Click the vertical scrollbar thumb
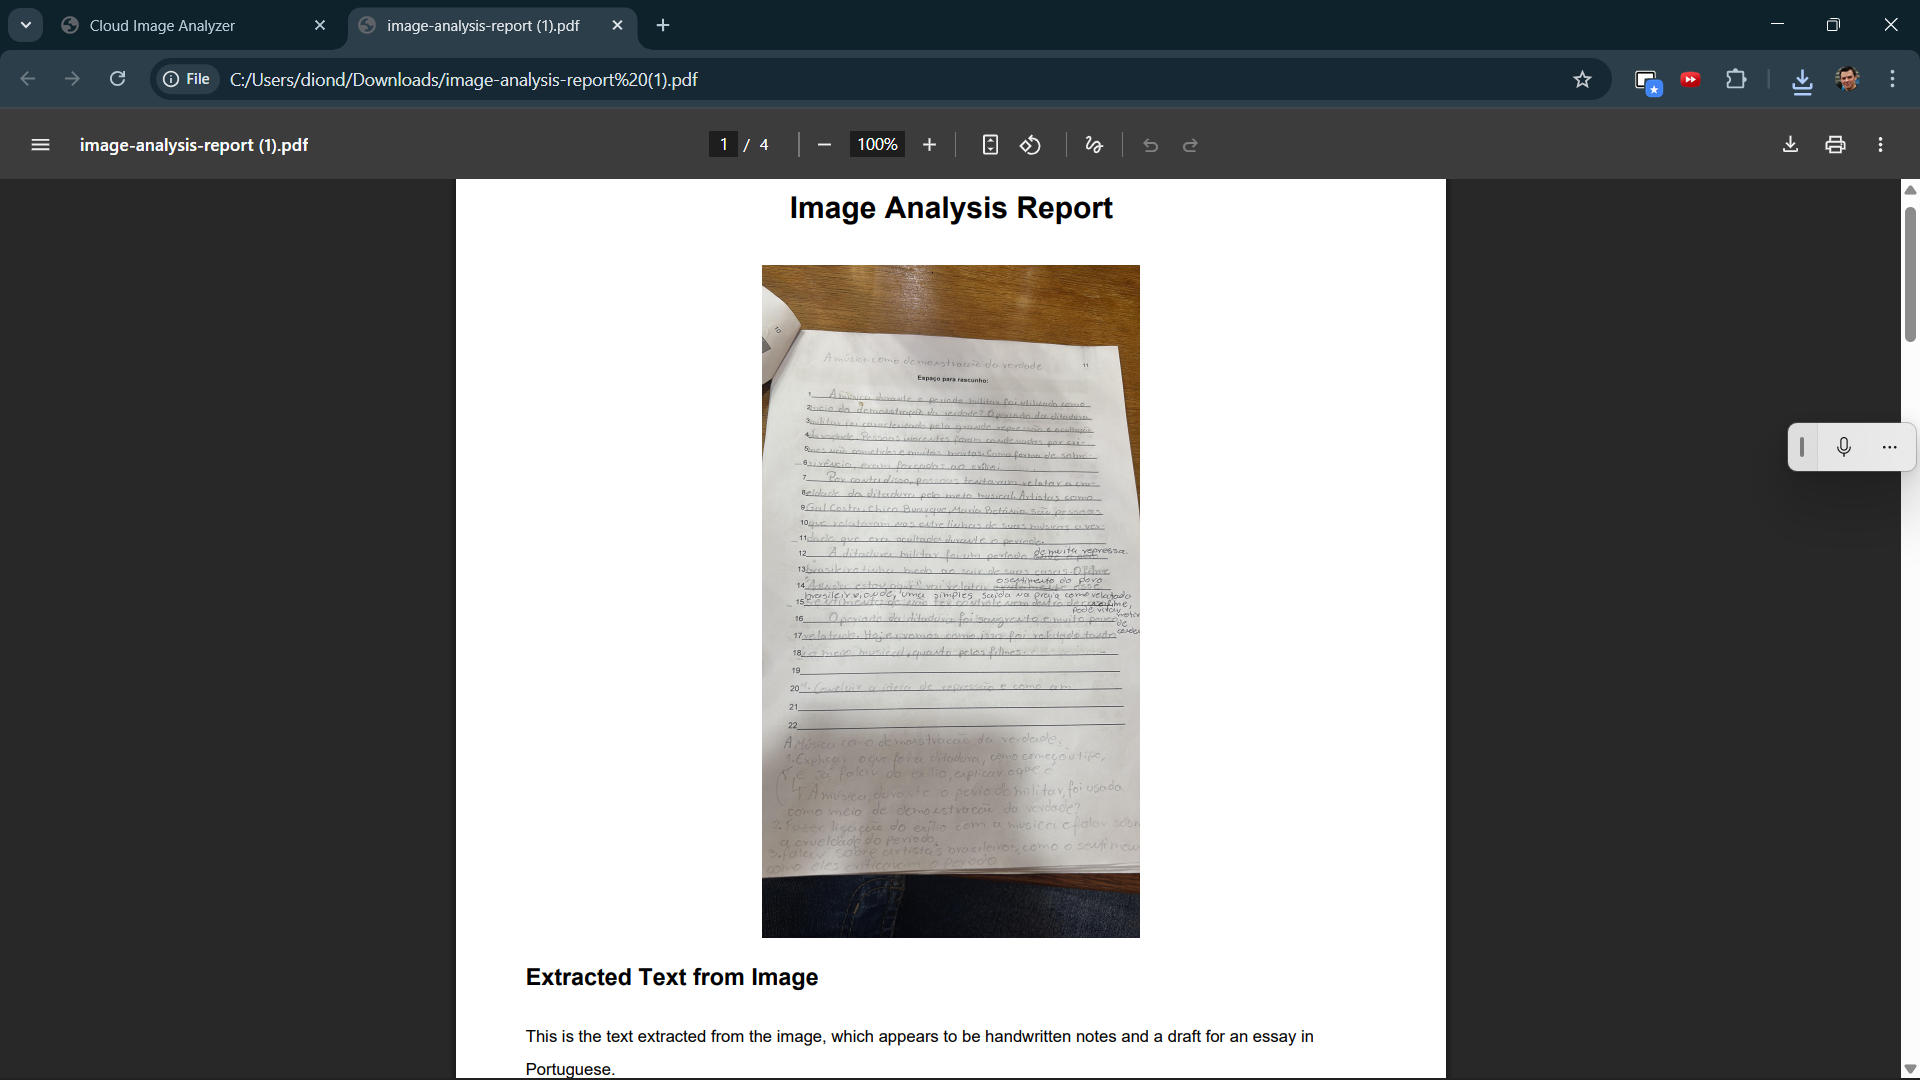Screen dimensions: 1920x1080 point(1910,275)
